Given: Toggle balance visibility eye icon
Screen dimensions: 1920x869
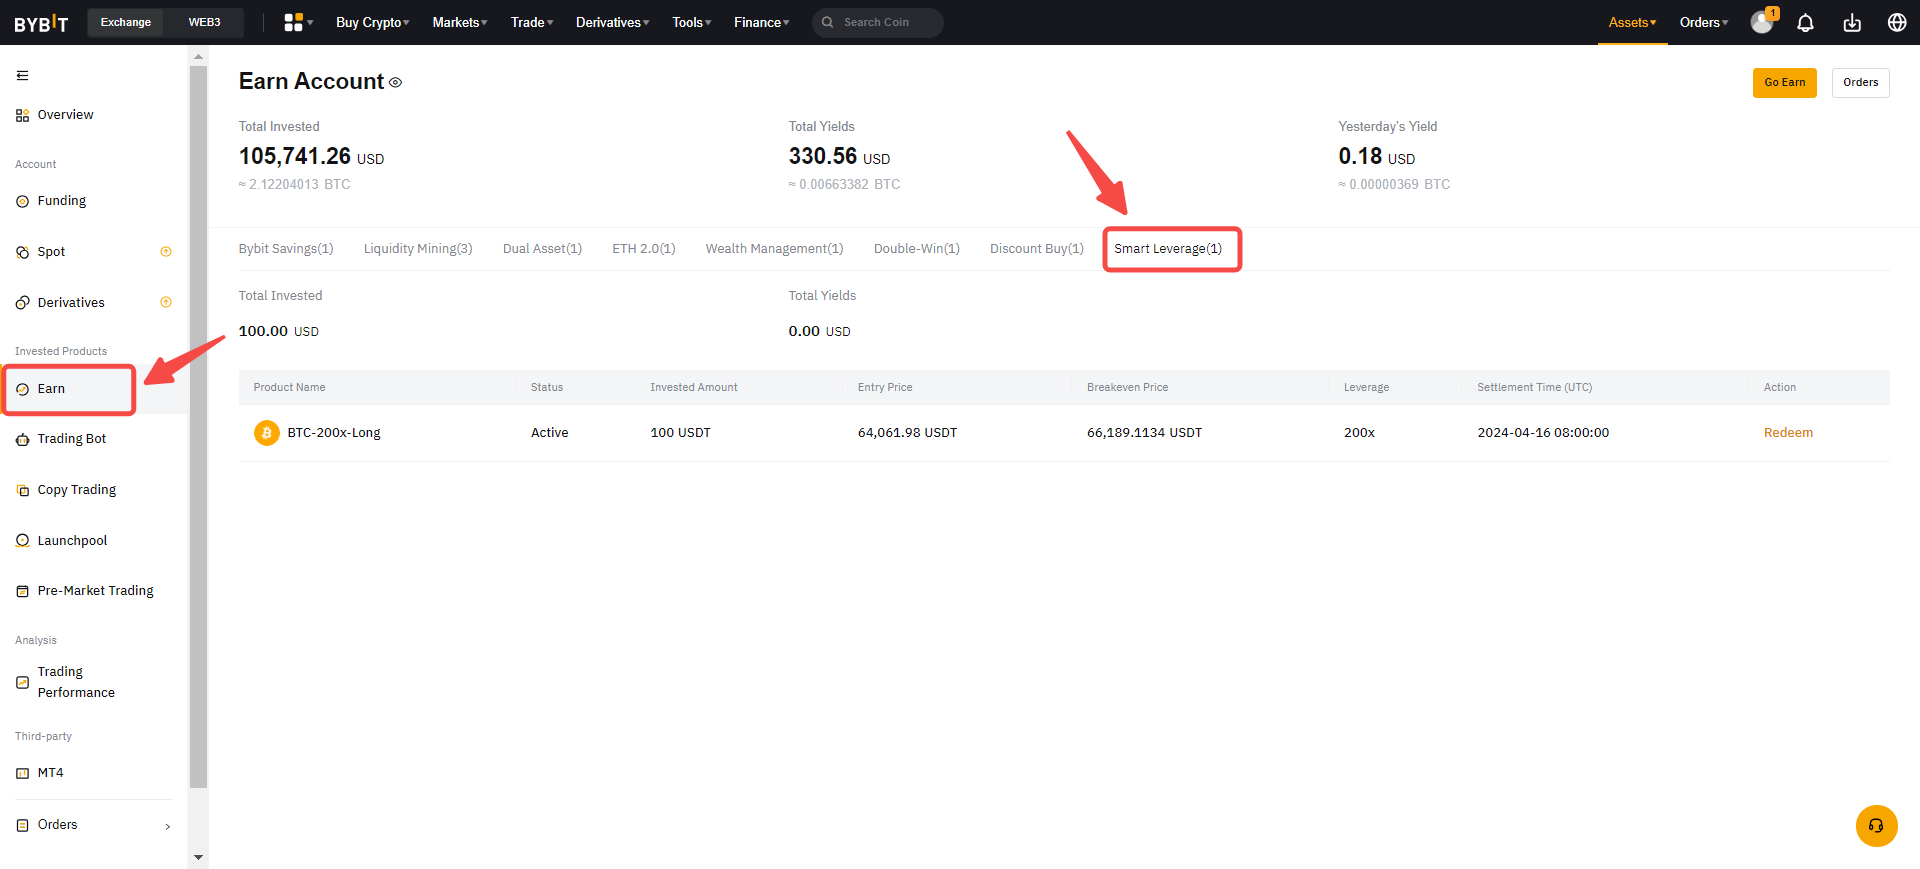Looking at the screenshot, I should (396, 83).
